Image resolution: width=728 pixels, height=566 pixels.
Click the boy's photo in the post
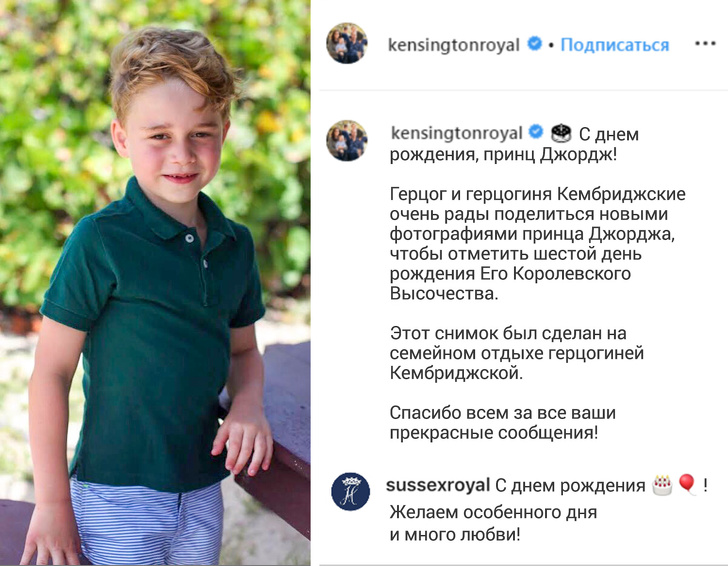155,283
